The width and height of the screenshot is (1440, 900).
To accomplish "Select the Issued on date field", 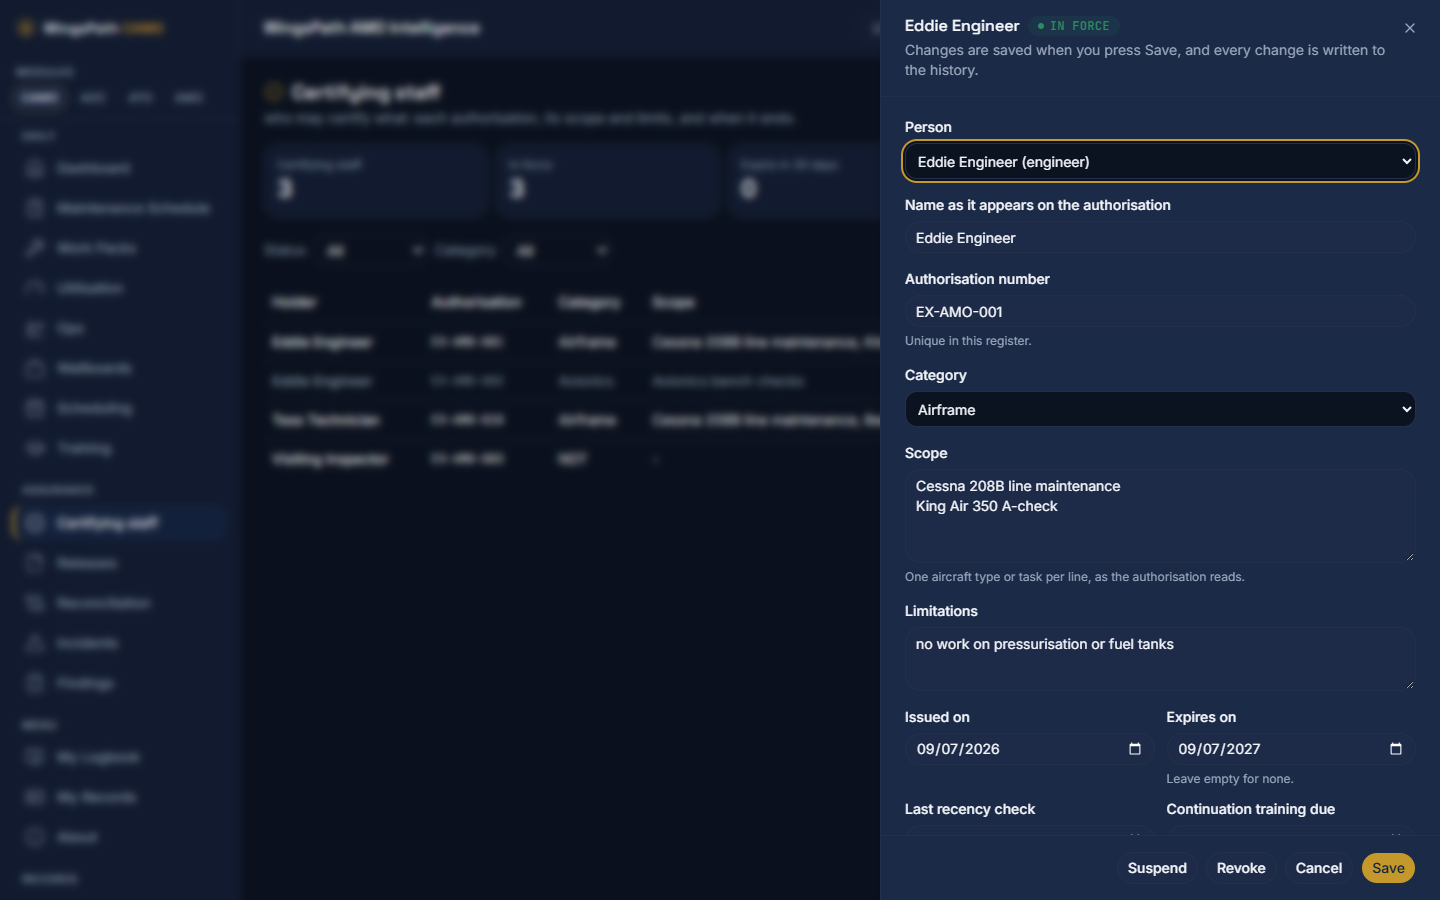I will point(1029,749).
